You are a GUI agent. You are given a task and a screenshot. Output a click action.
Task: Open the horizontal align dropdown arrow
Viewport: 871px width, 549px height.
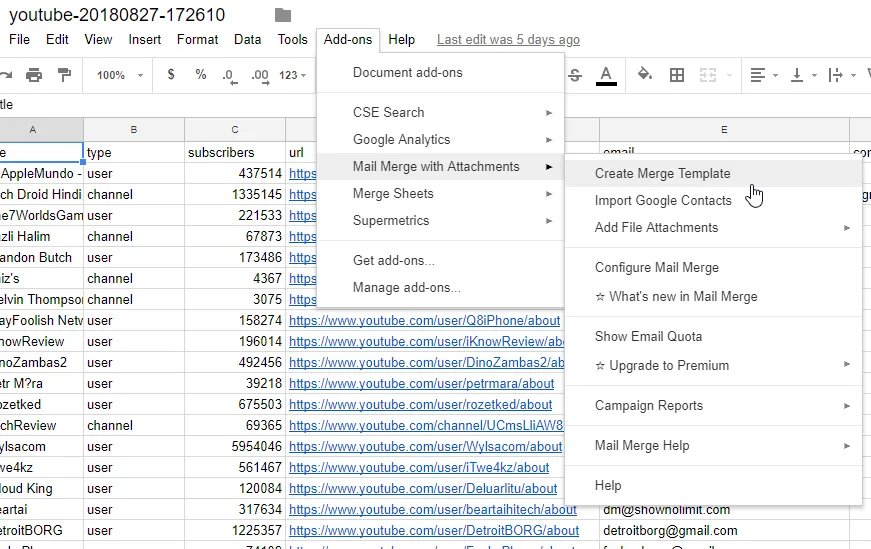point(775,76)
